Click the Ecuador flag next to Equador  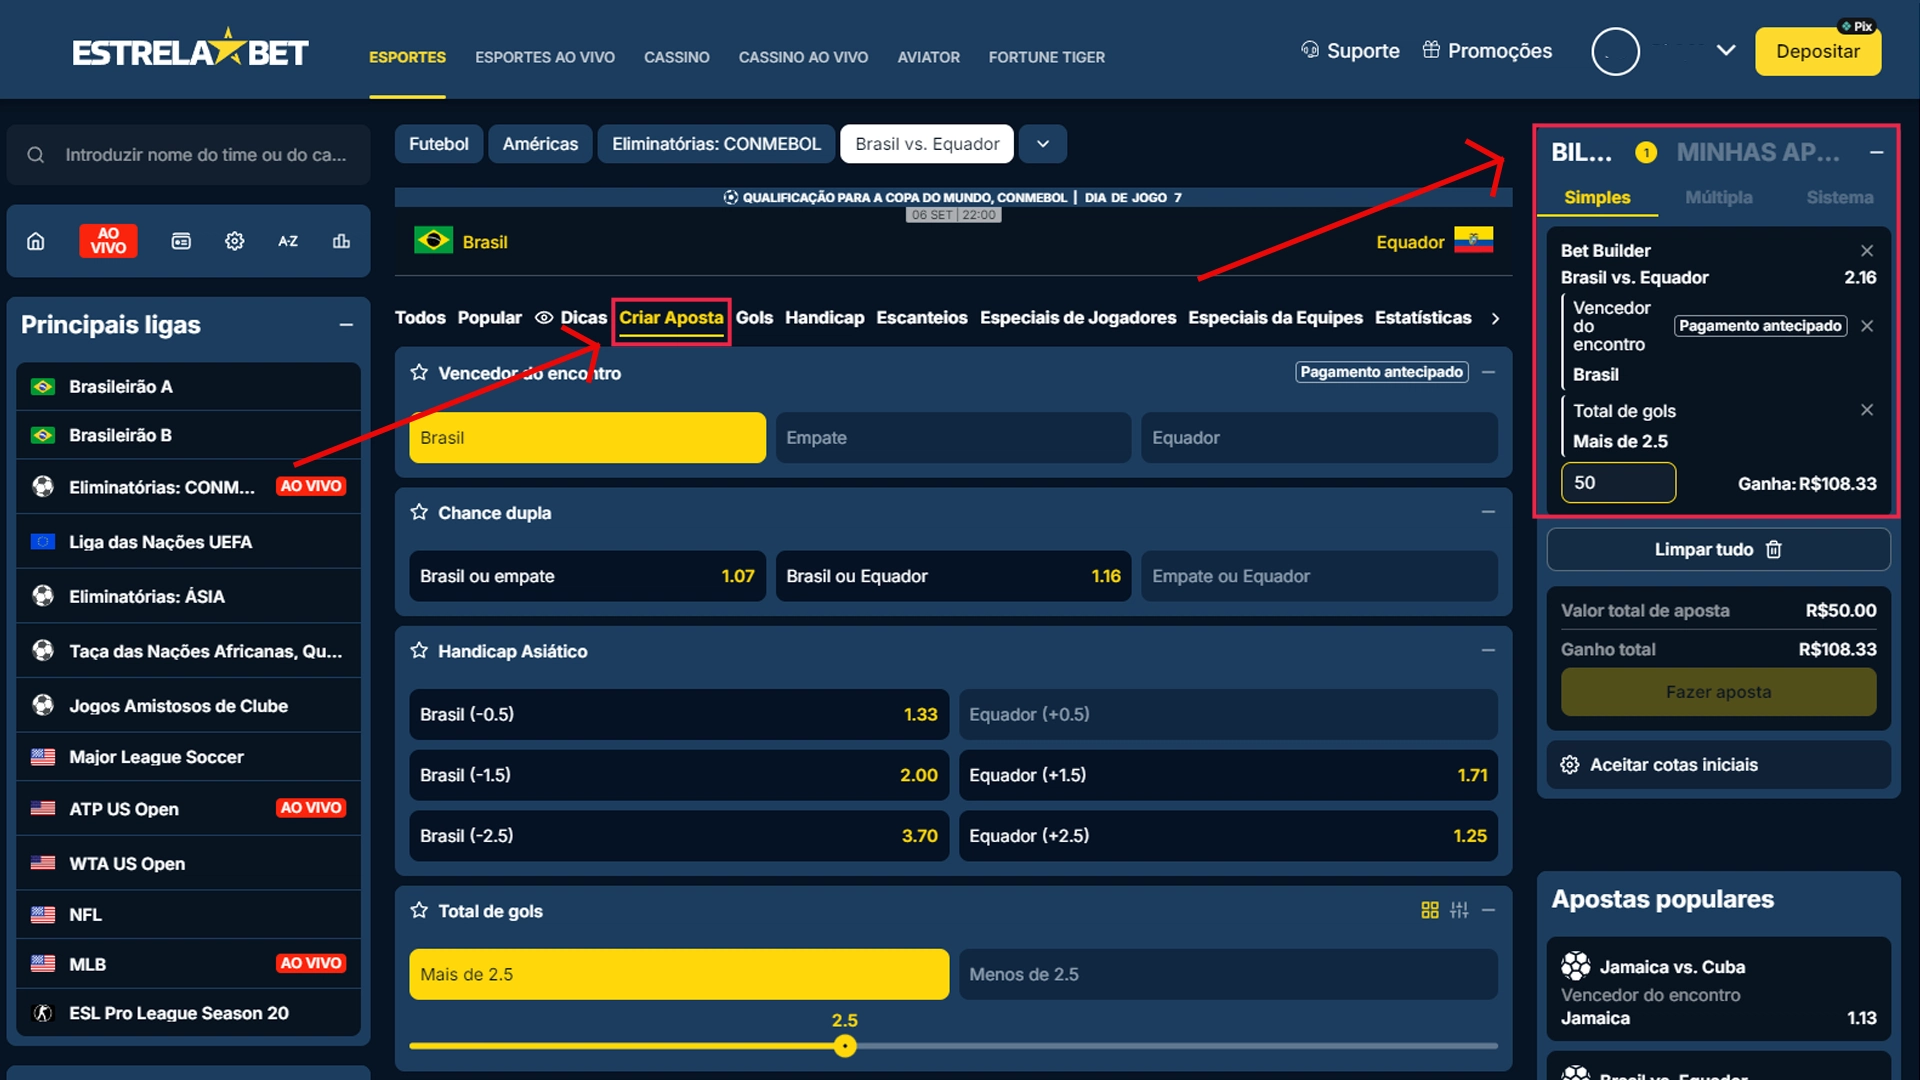tap(1473, 240)
